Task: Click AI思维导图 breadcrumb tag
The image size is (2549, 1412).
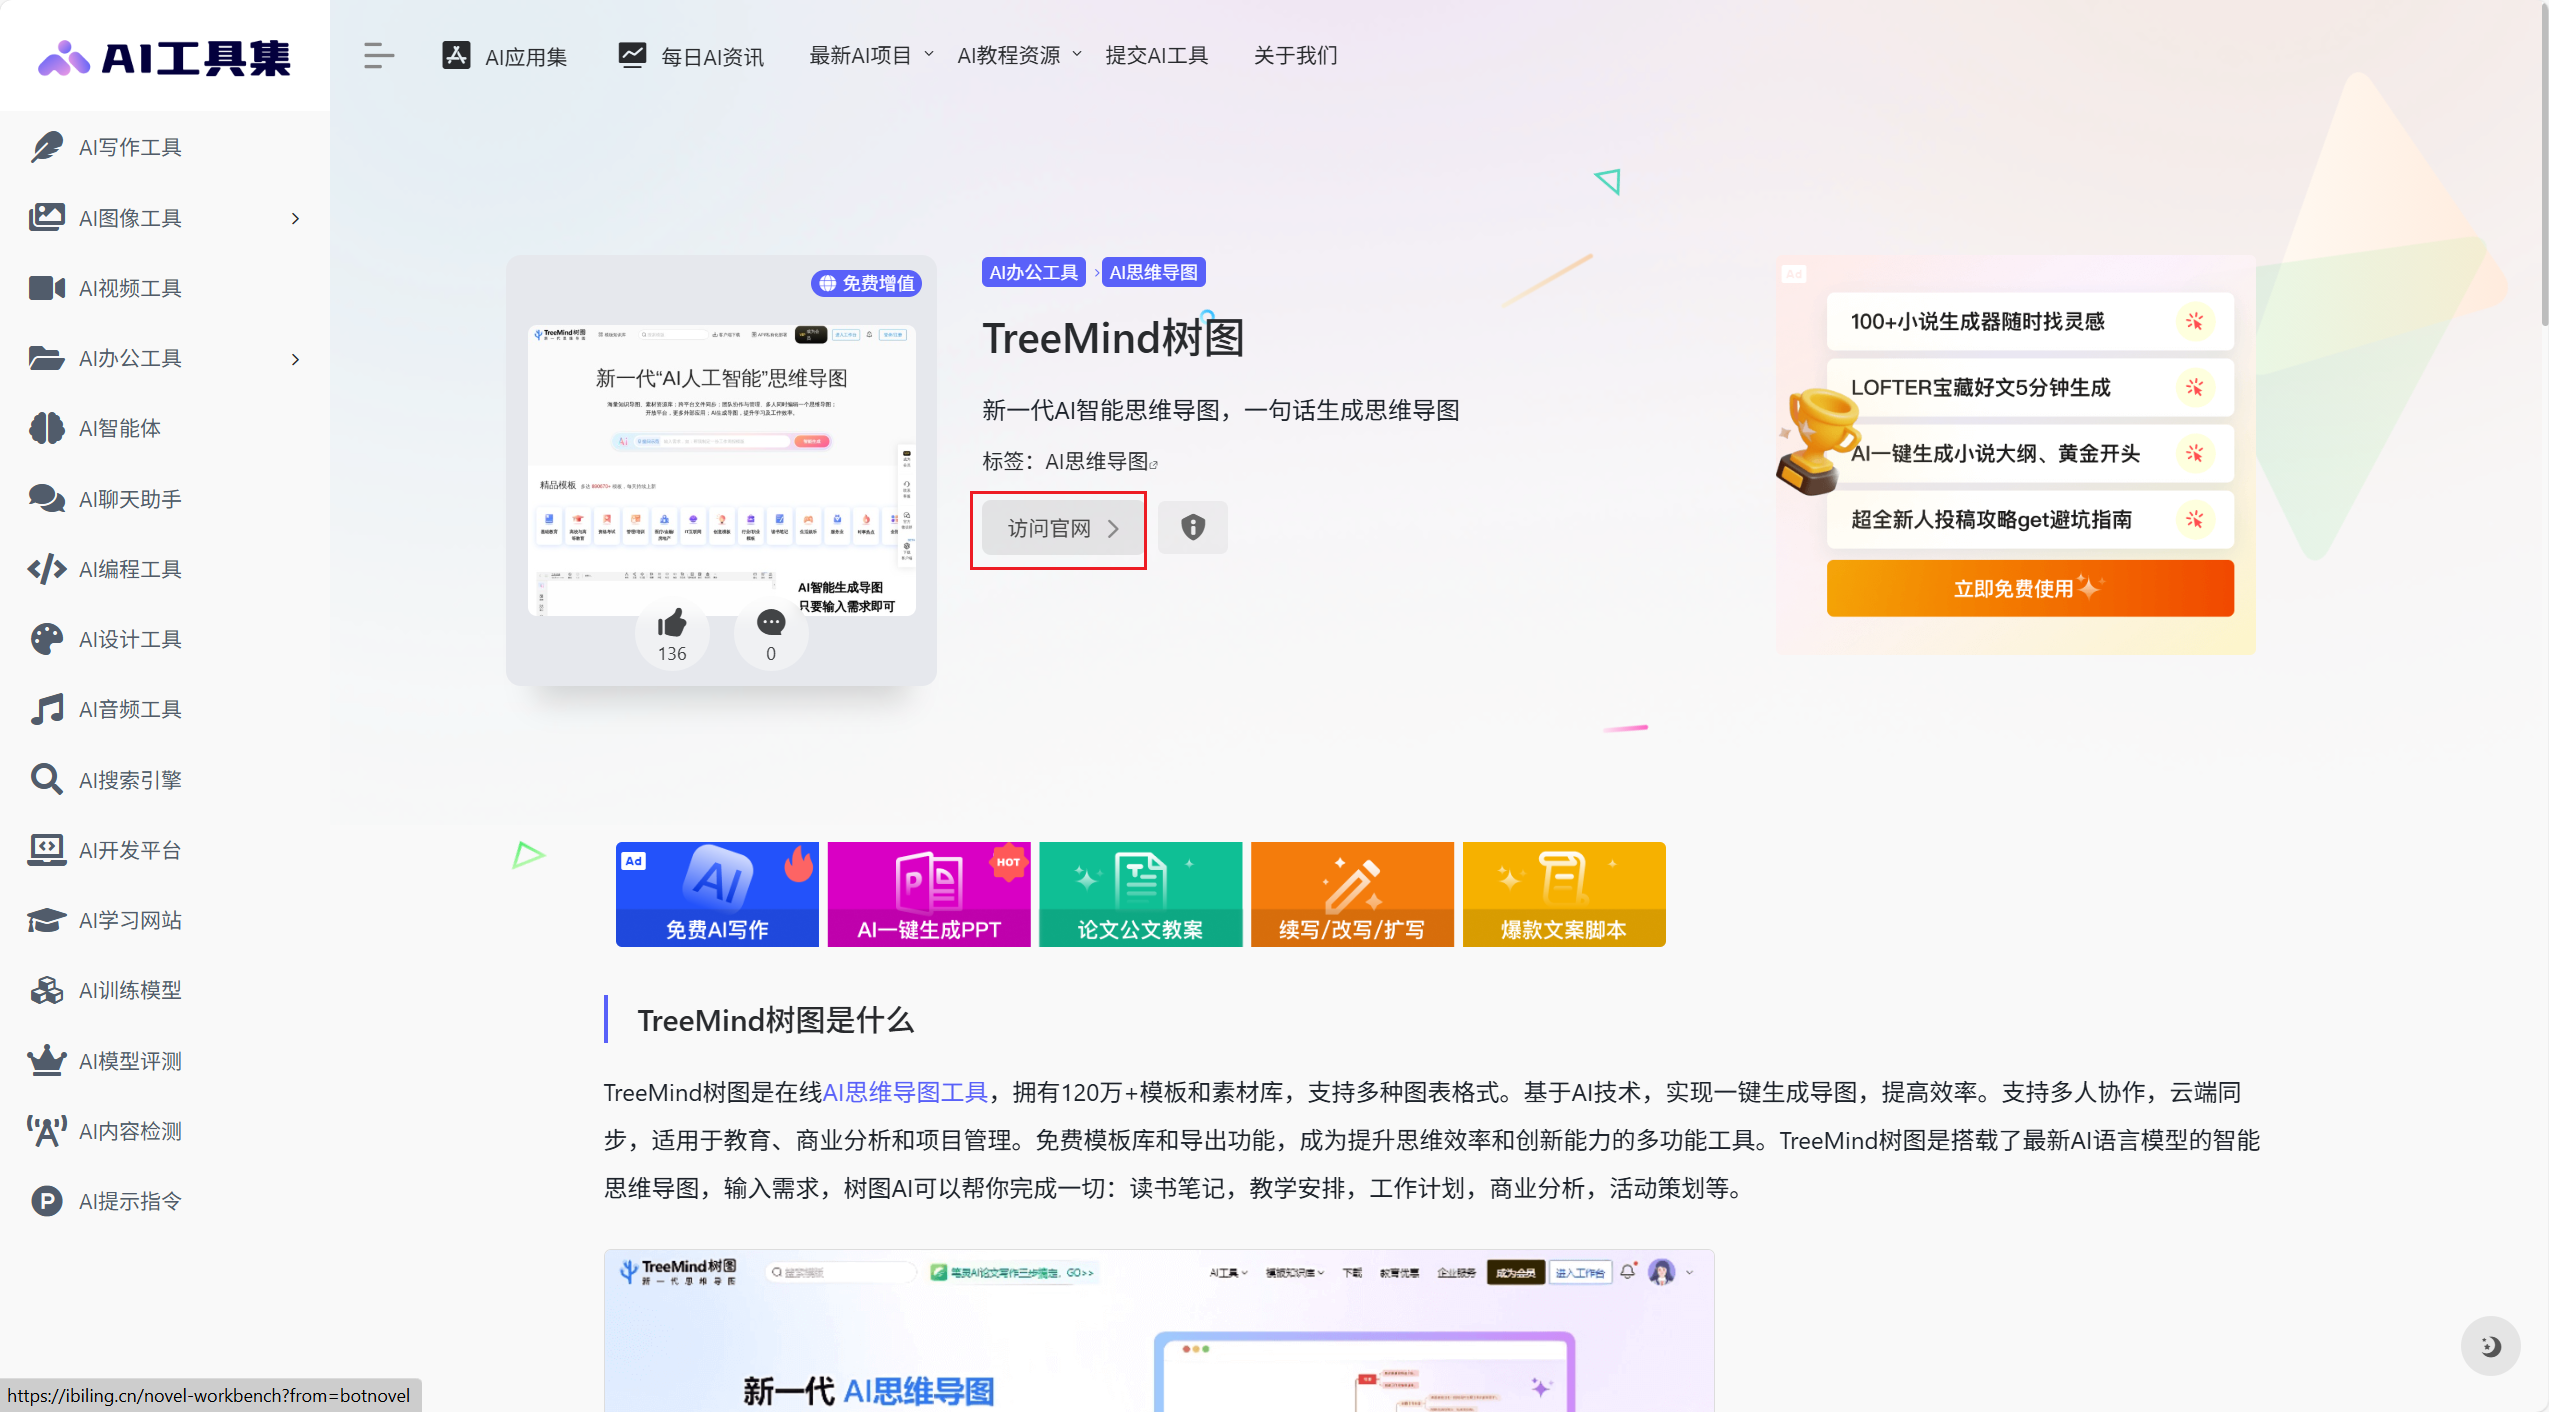Action: (x=1153, y=272)
